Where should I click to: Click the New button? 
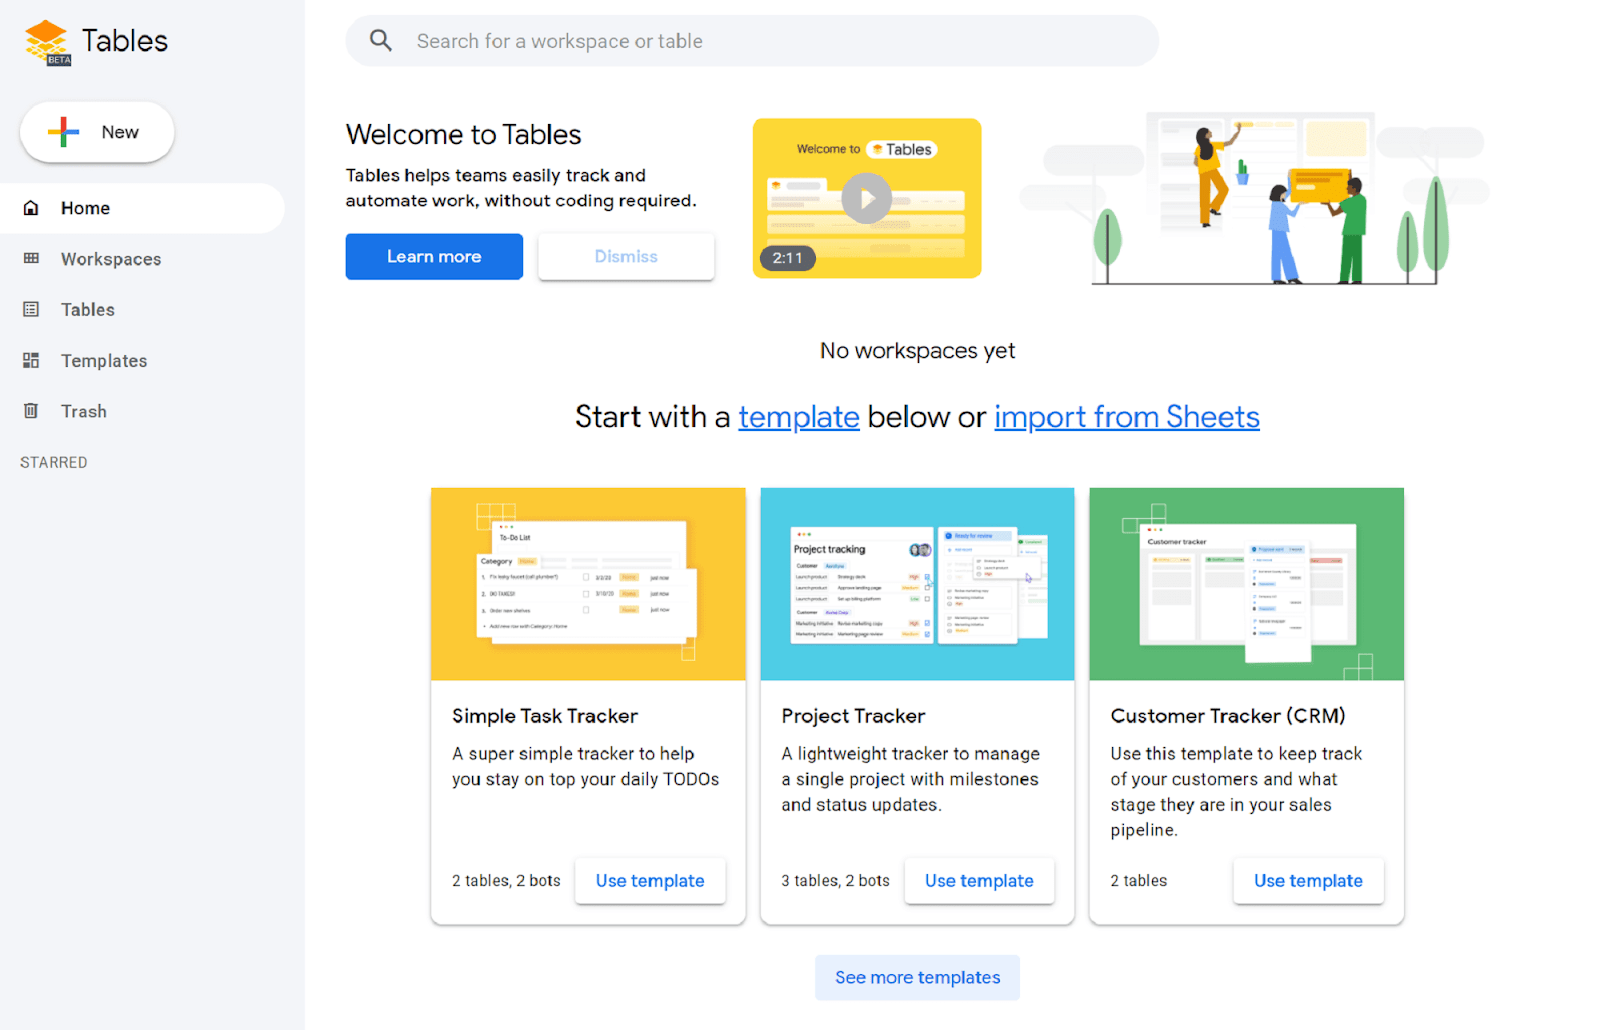pos(97,132)
